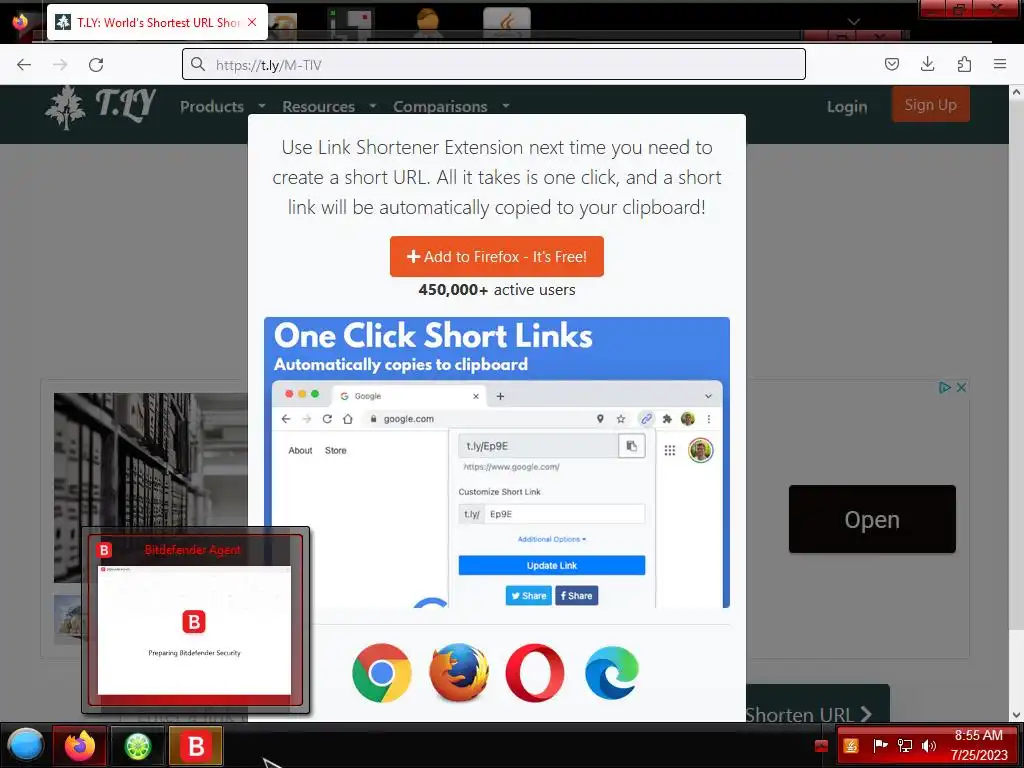The width and height of the screenshot is (1024, 768).
Task: Click the T.LY logo
Action: (101, 106)
